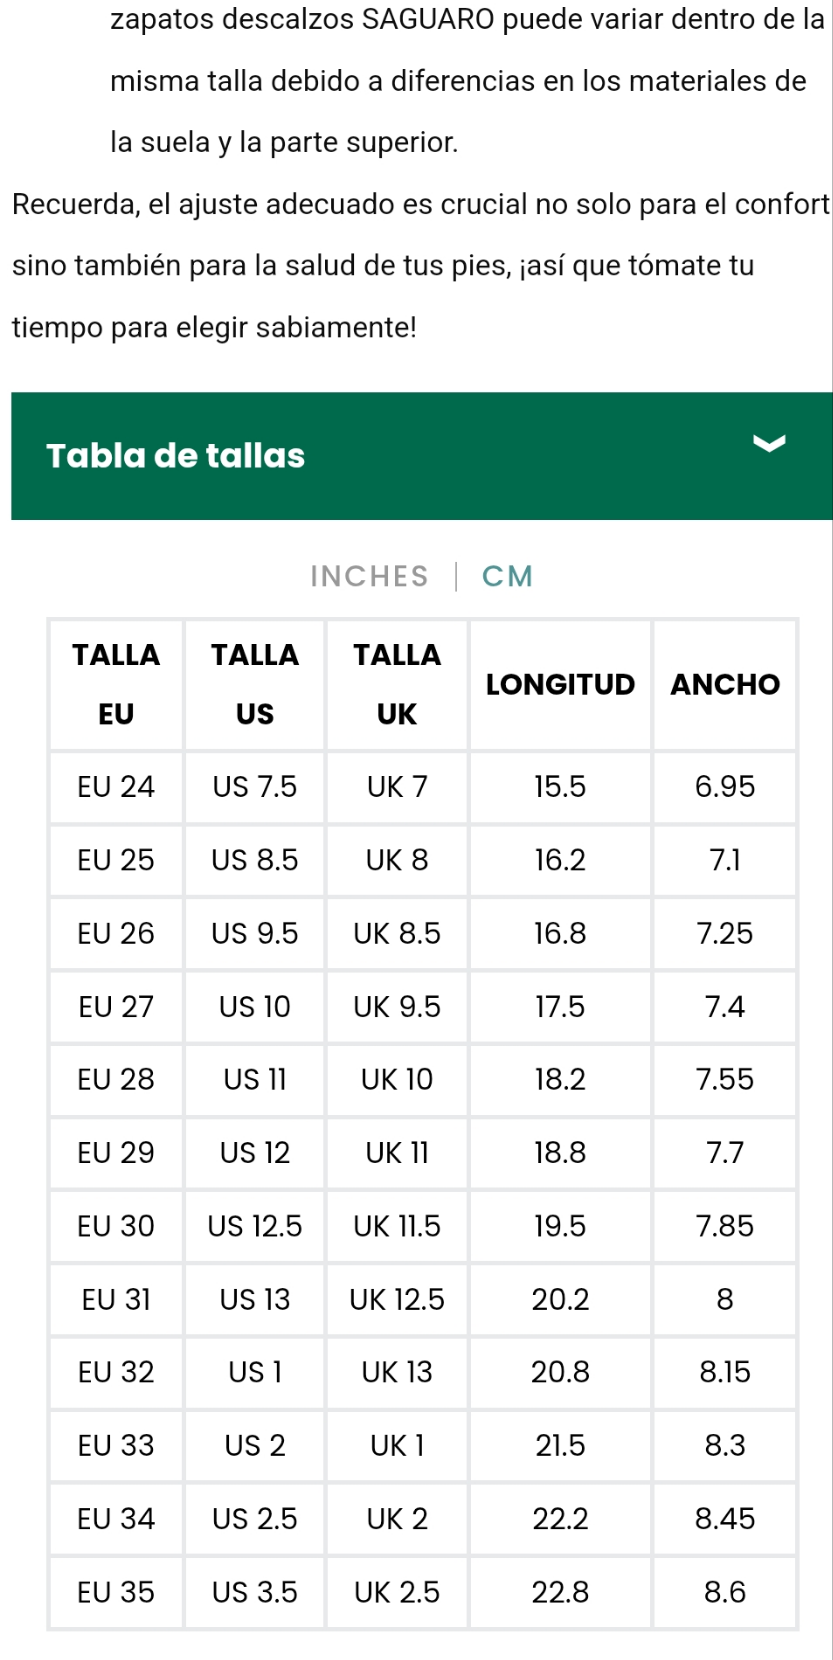
Task: Select the UK 12.5 size cell
Action: pos(397,1299)
